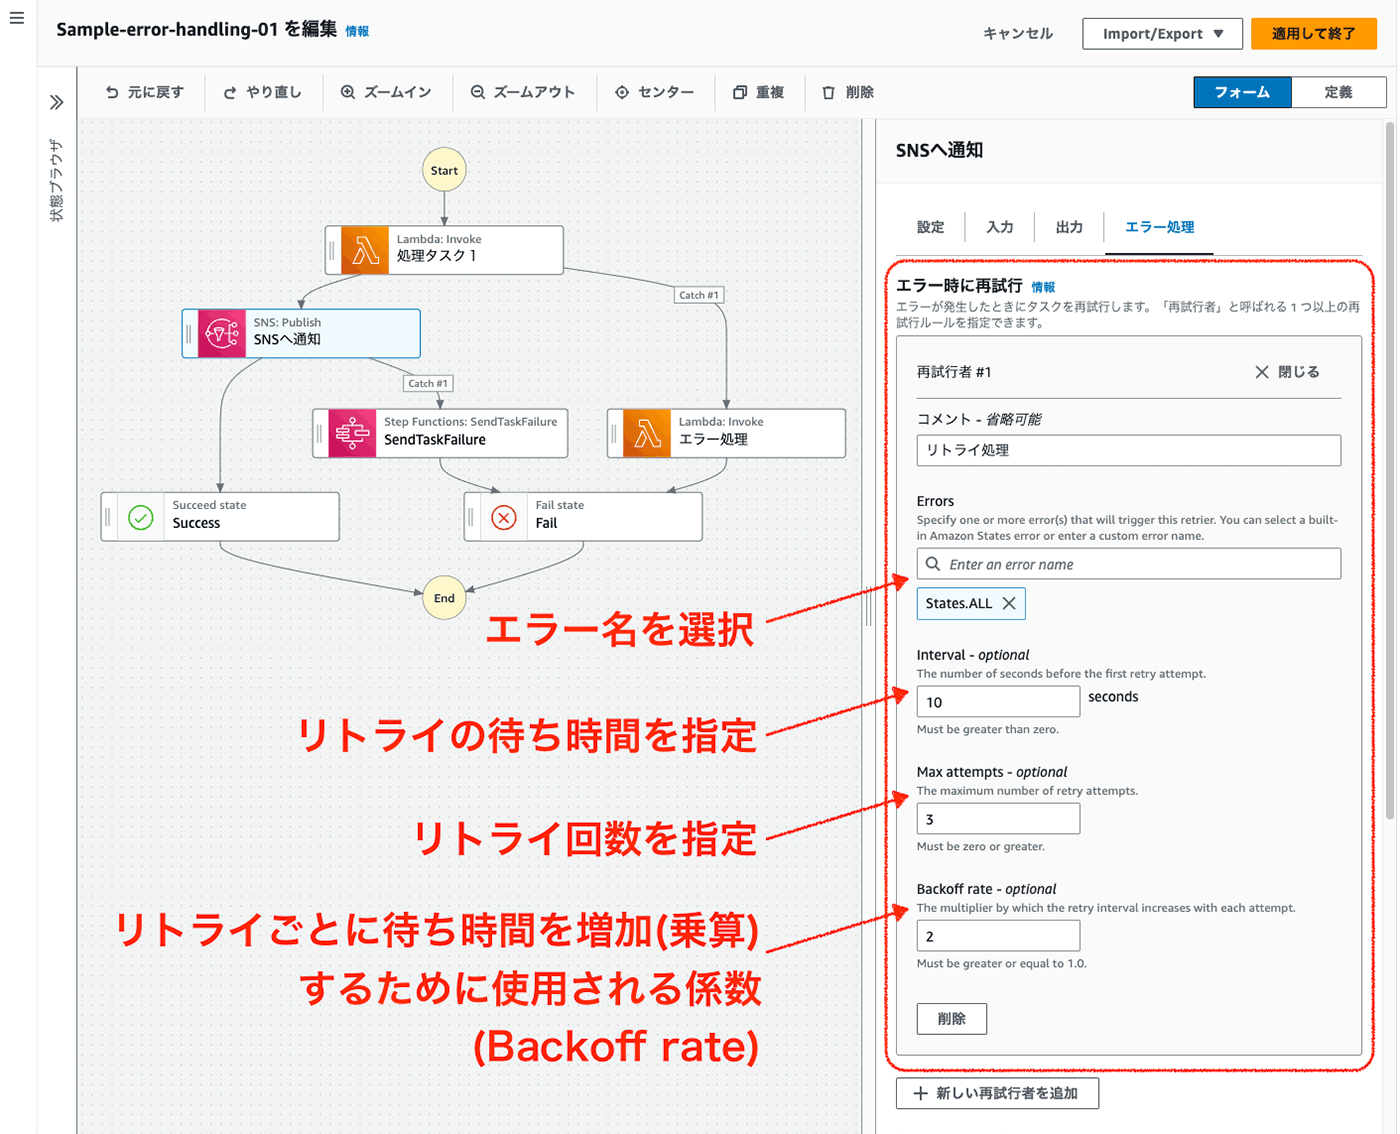Click 削除 button of retrier #1

point(951,1019)
